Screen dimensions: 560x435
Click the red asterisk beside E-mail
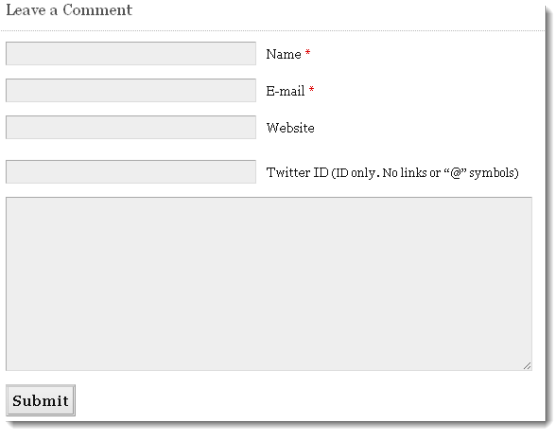(311, 89)
